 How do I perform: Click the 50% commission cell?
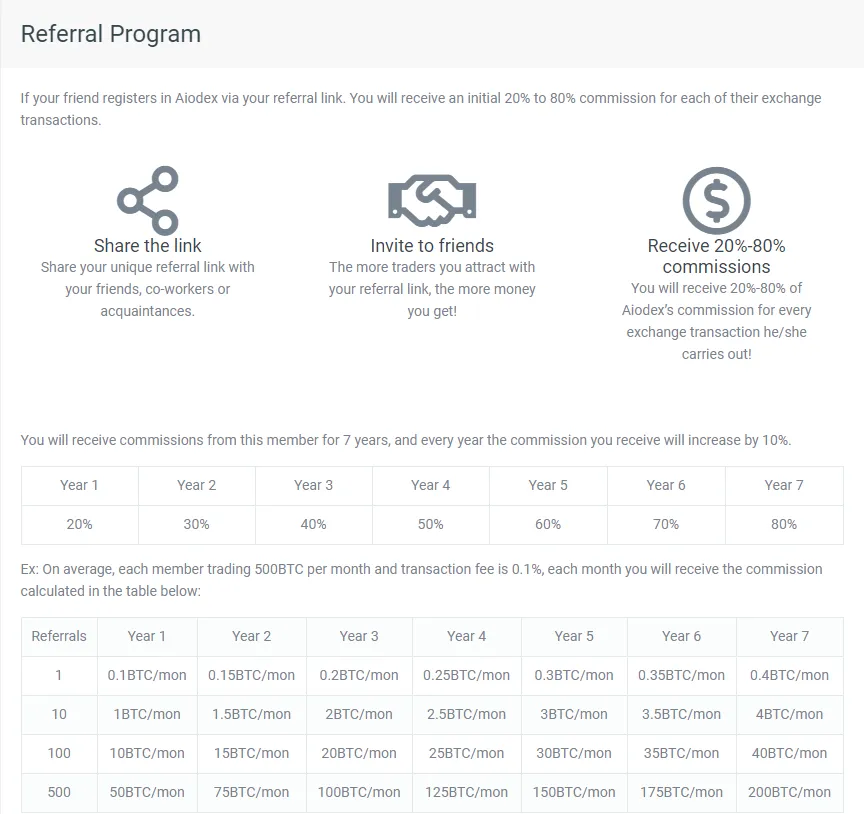click(x=430, y=524)
